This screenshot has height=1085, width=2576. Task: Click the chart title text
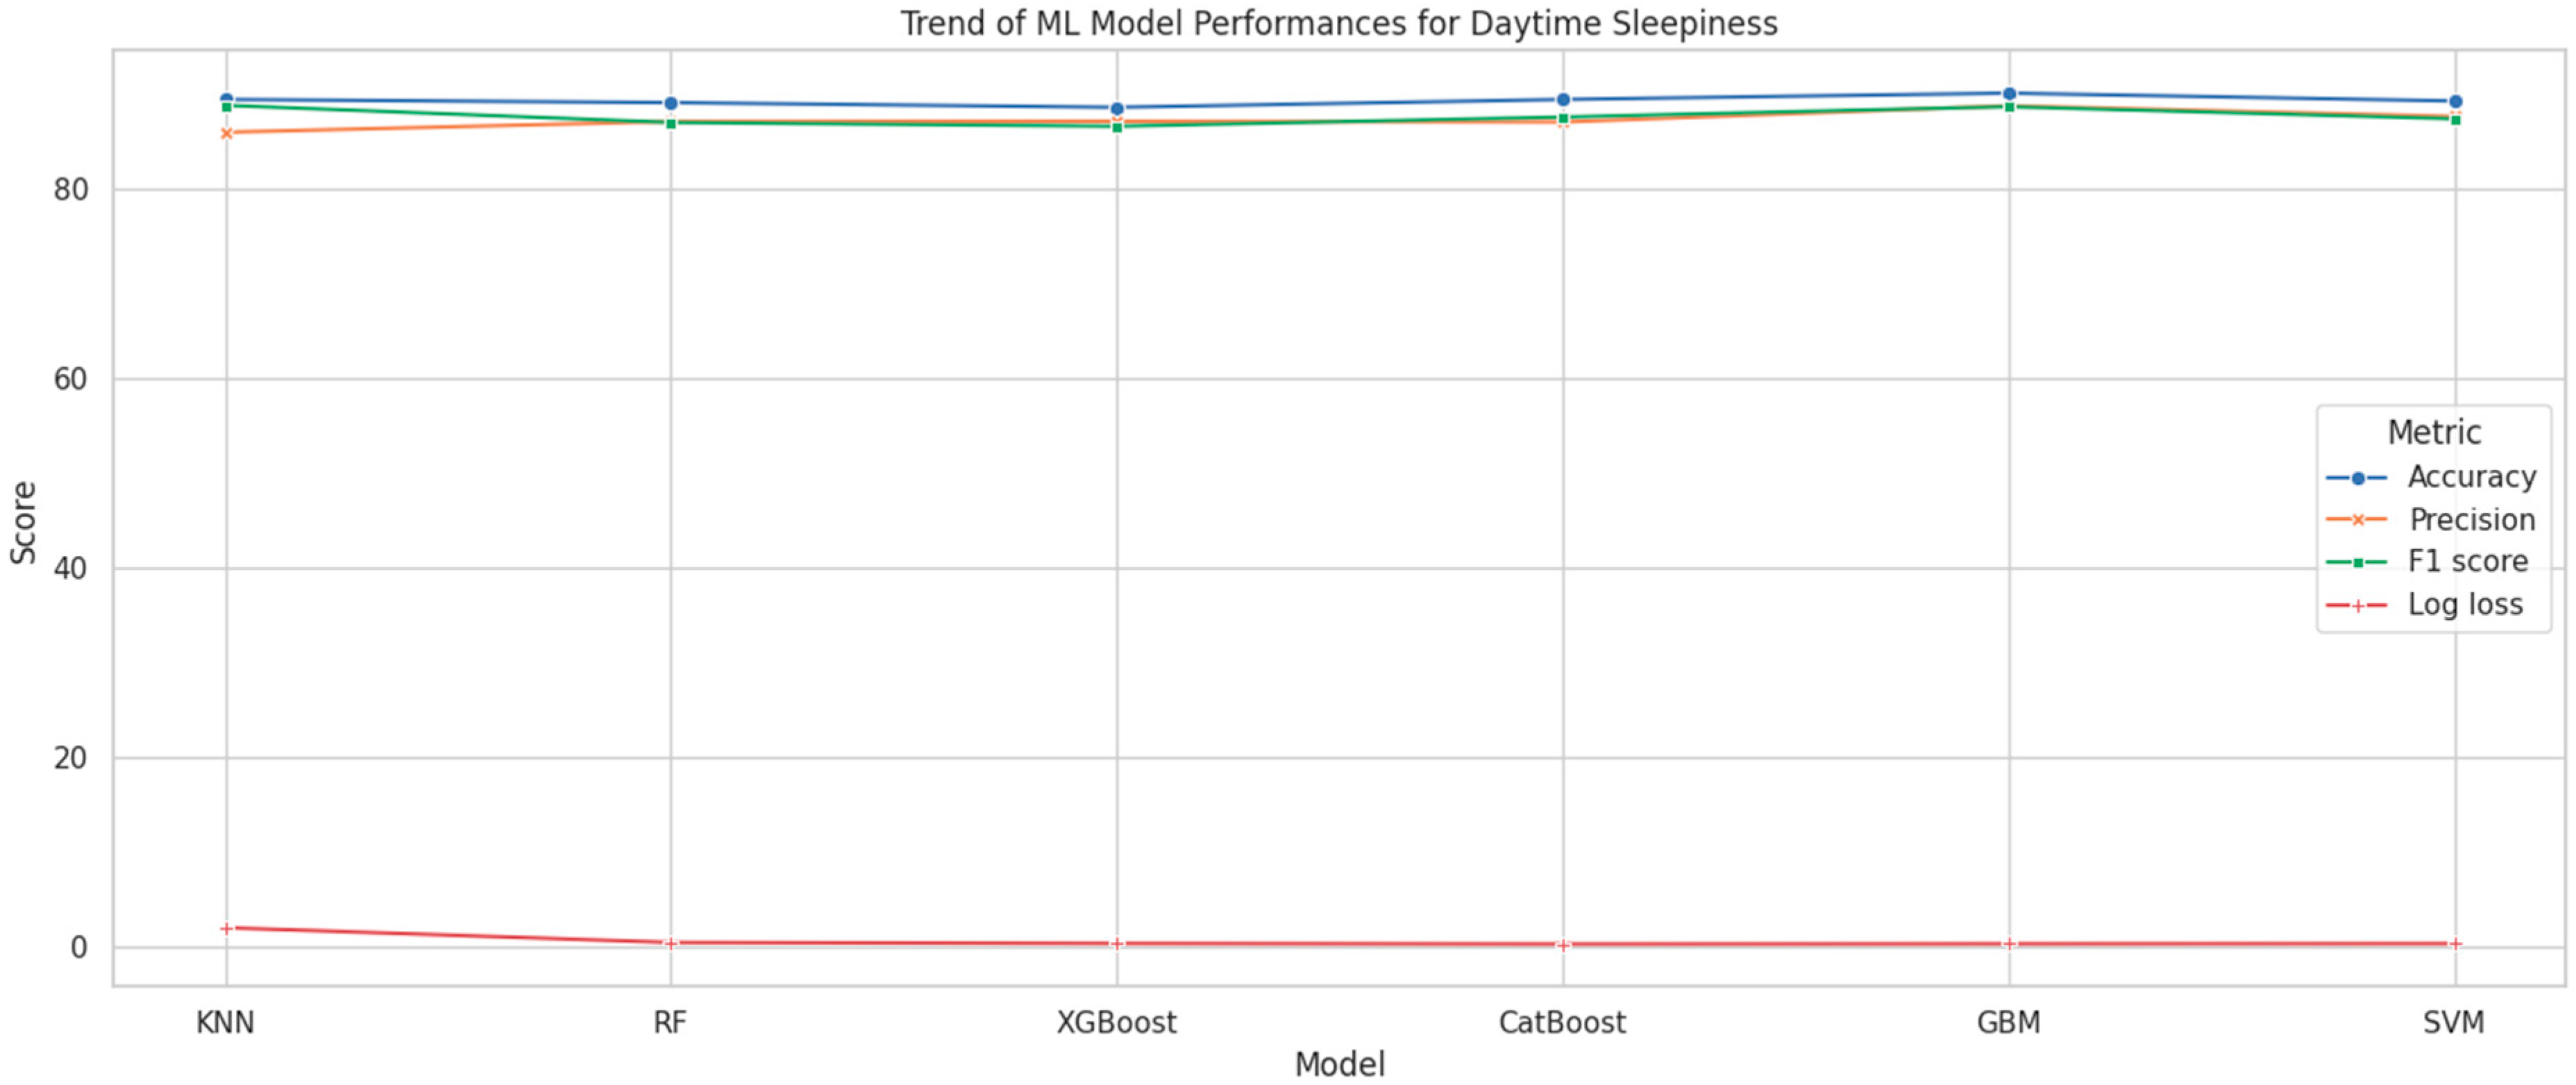click(x=1338, y=23)
